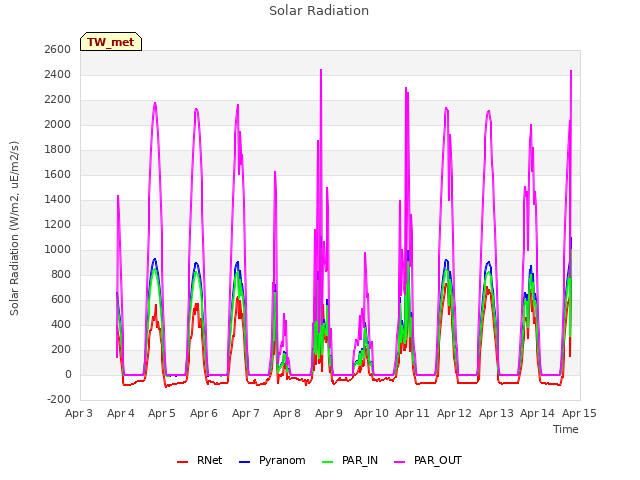640x480 pixels.
Task: Click the Apr 8 x-axis tick label
Action: point(287,413)
